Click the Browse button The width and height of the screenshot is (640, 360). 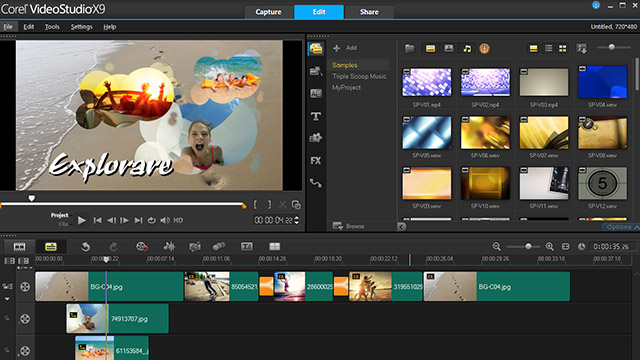[349, 226]
